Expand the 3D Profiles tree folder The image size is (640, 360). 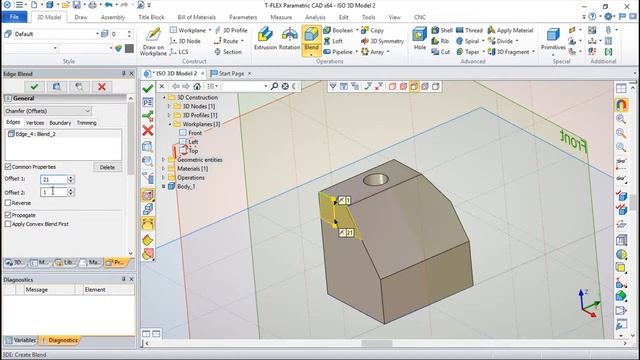coord(169,115)
